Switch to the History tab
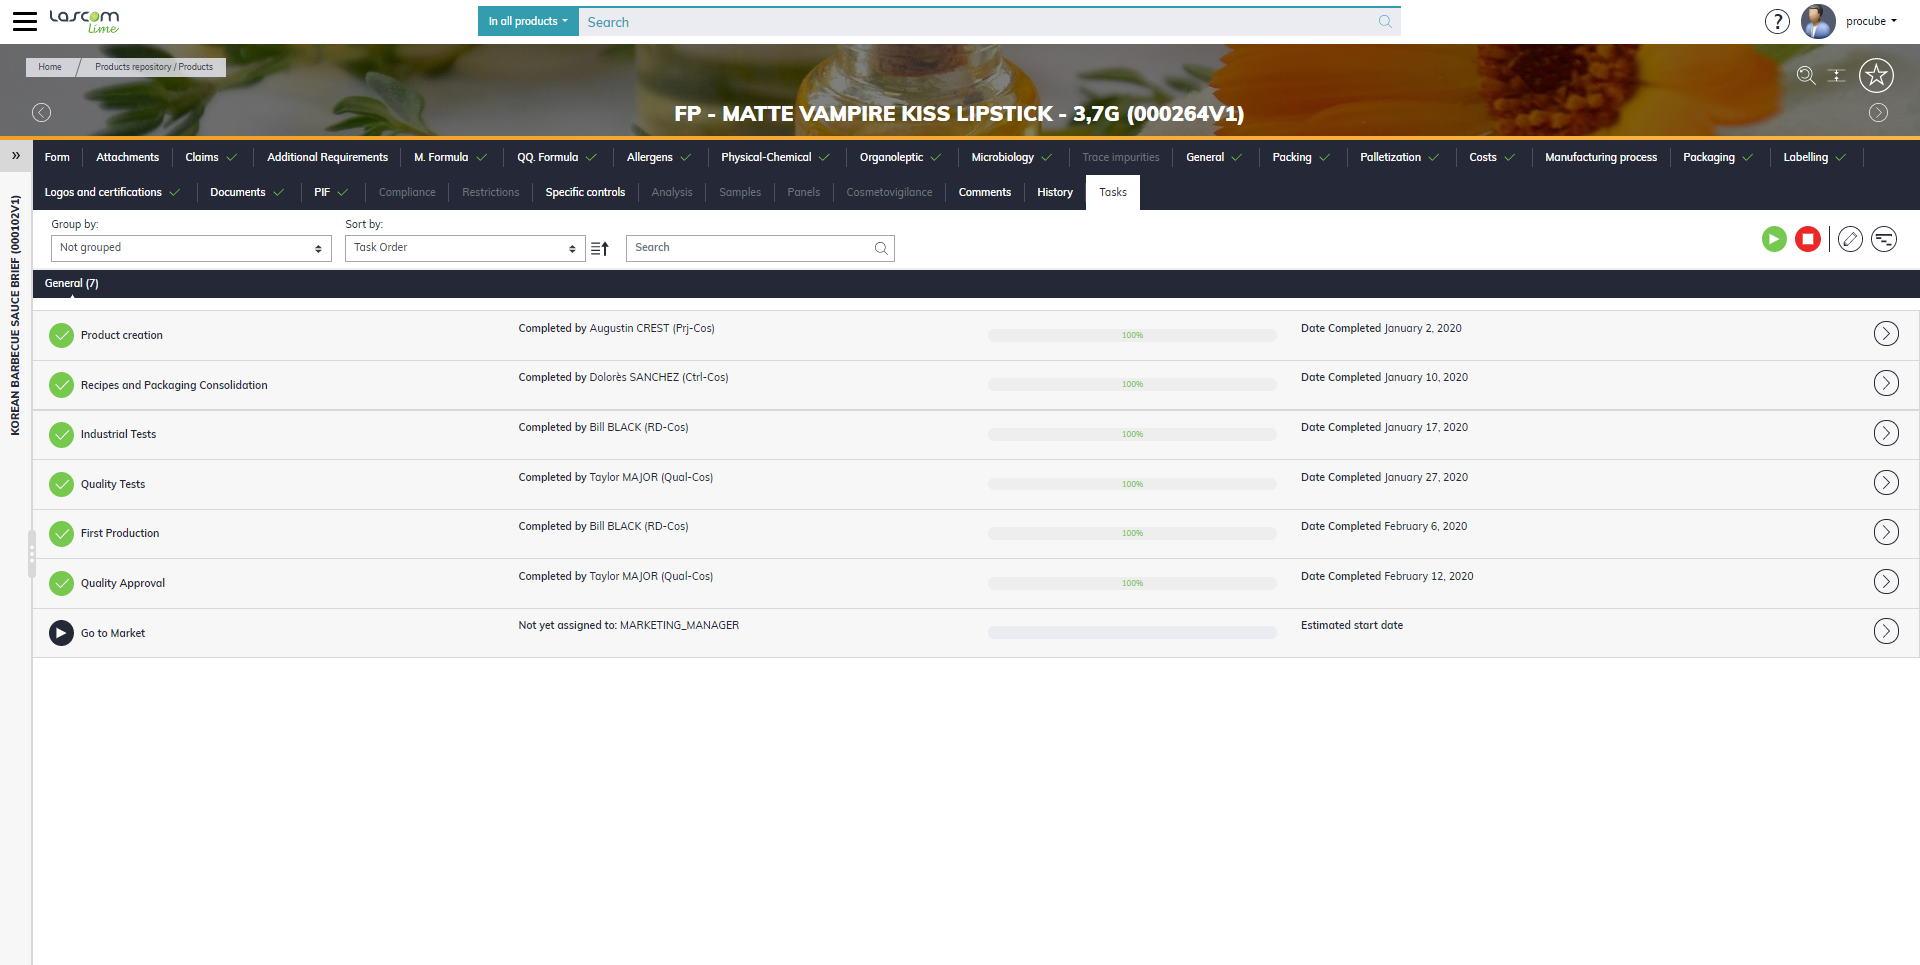 [1054, 192]
